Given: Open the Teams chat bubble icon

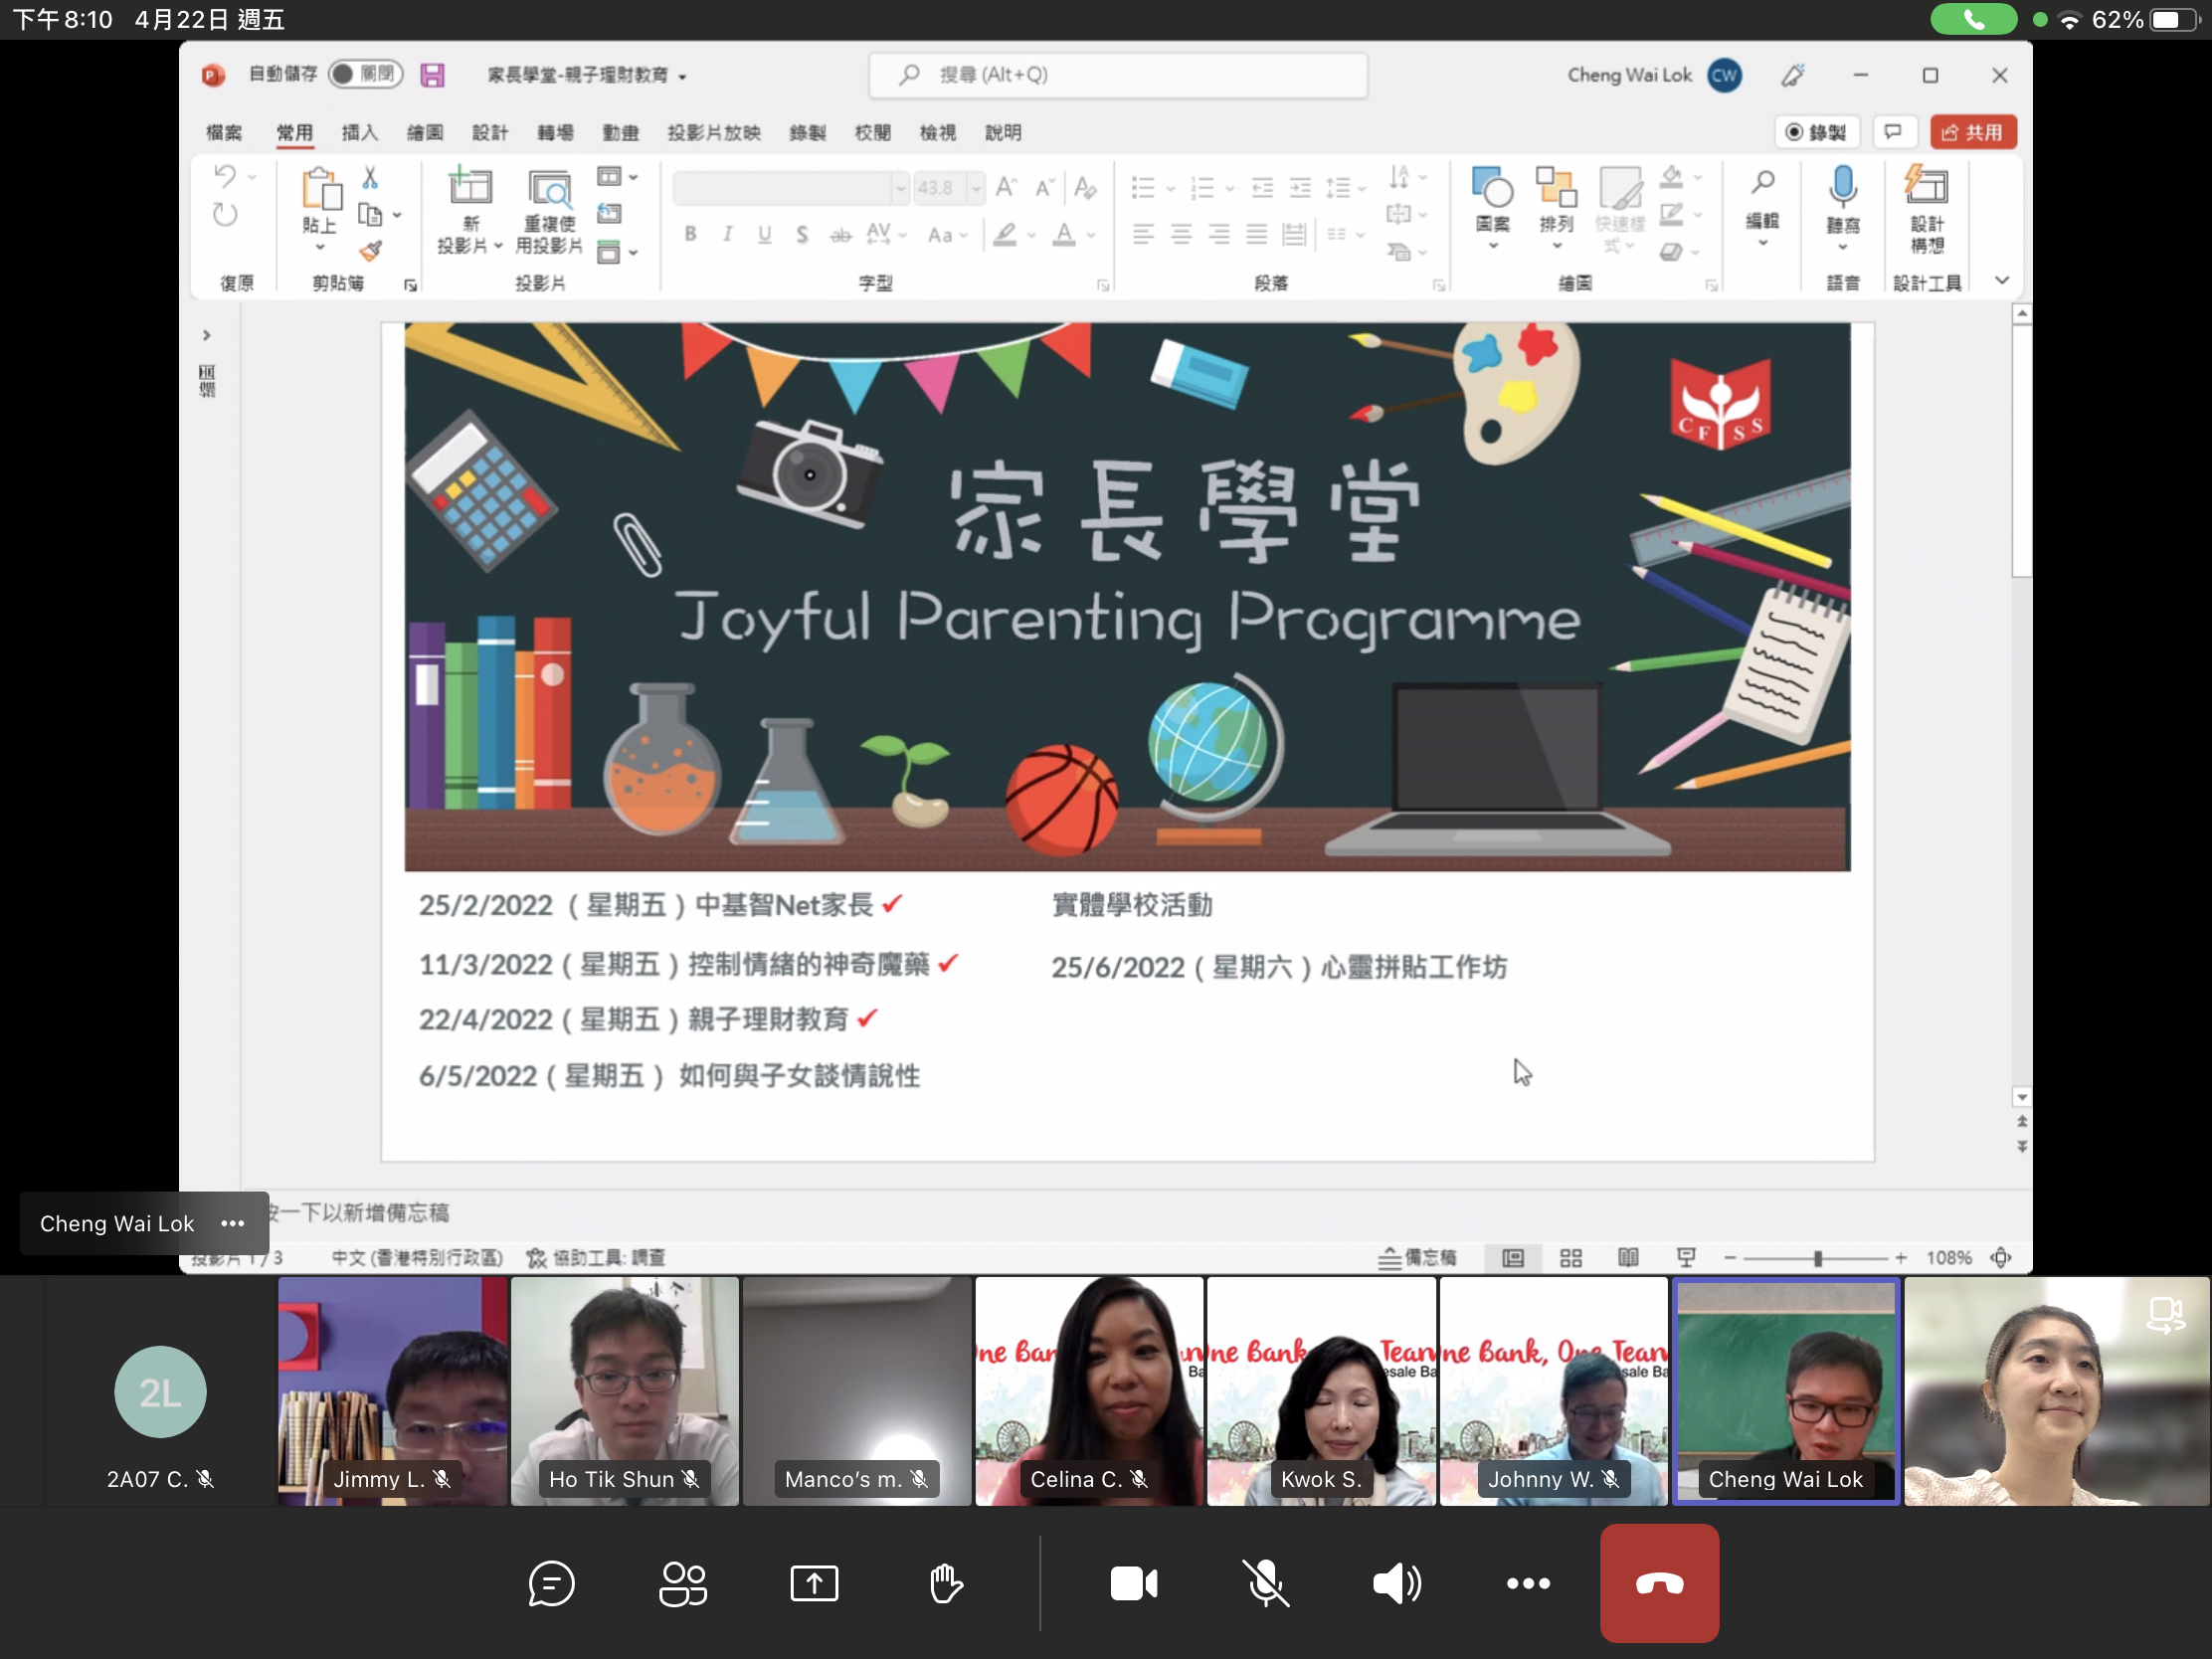Looking at the screenshot, I should [551, 1583].
